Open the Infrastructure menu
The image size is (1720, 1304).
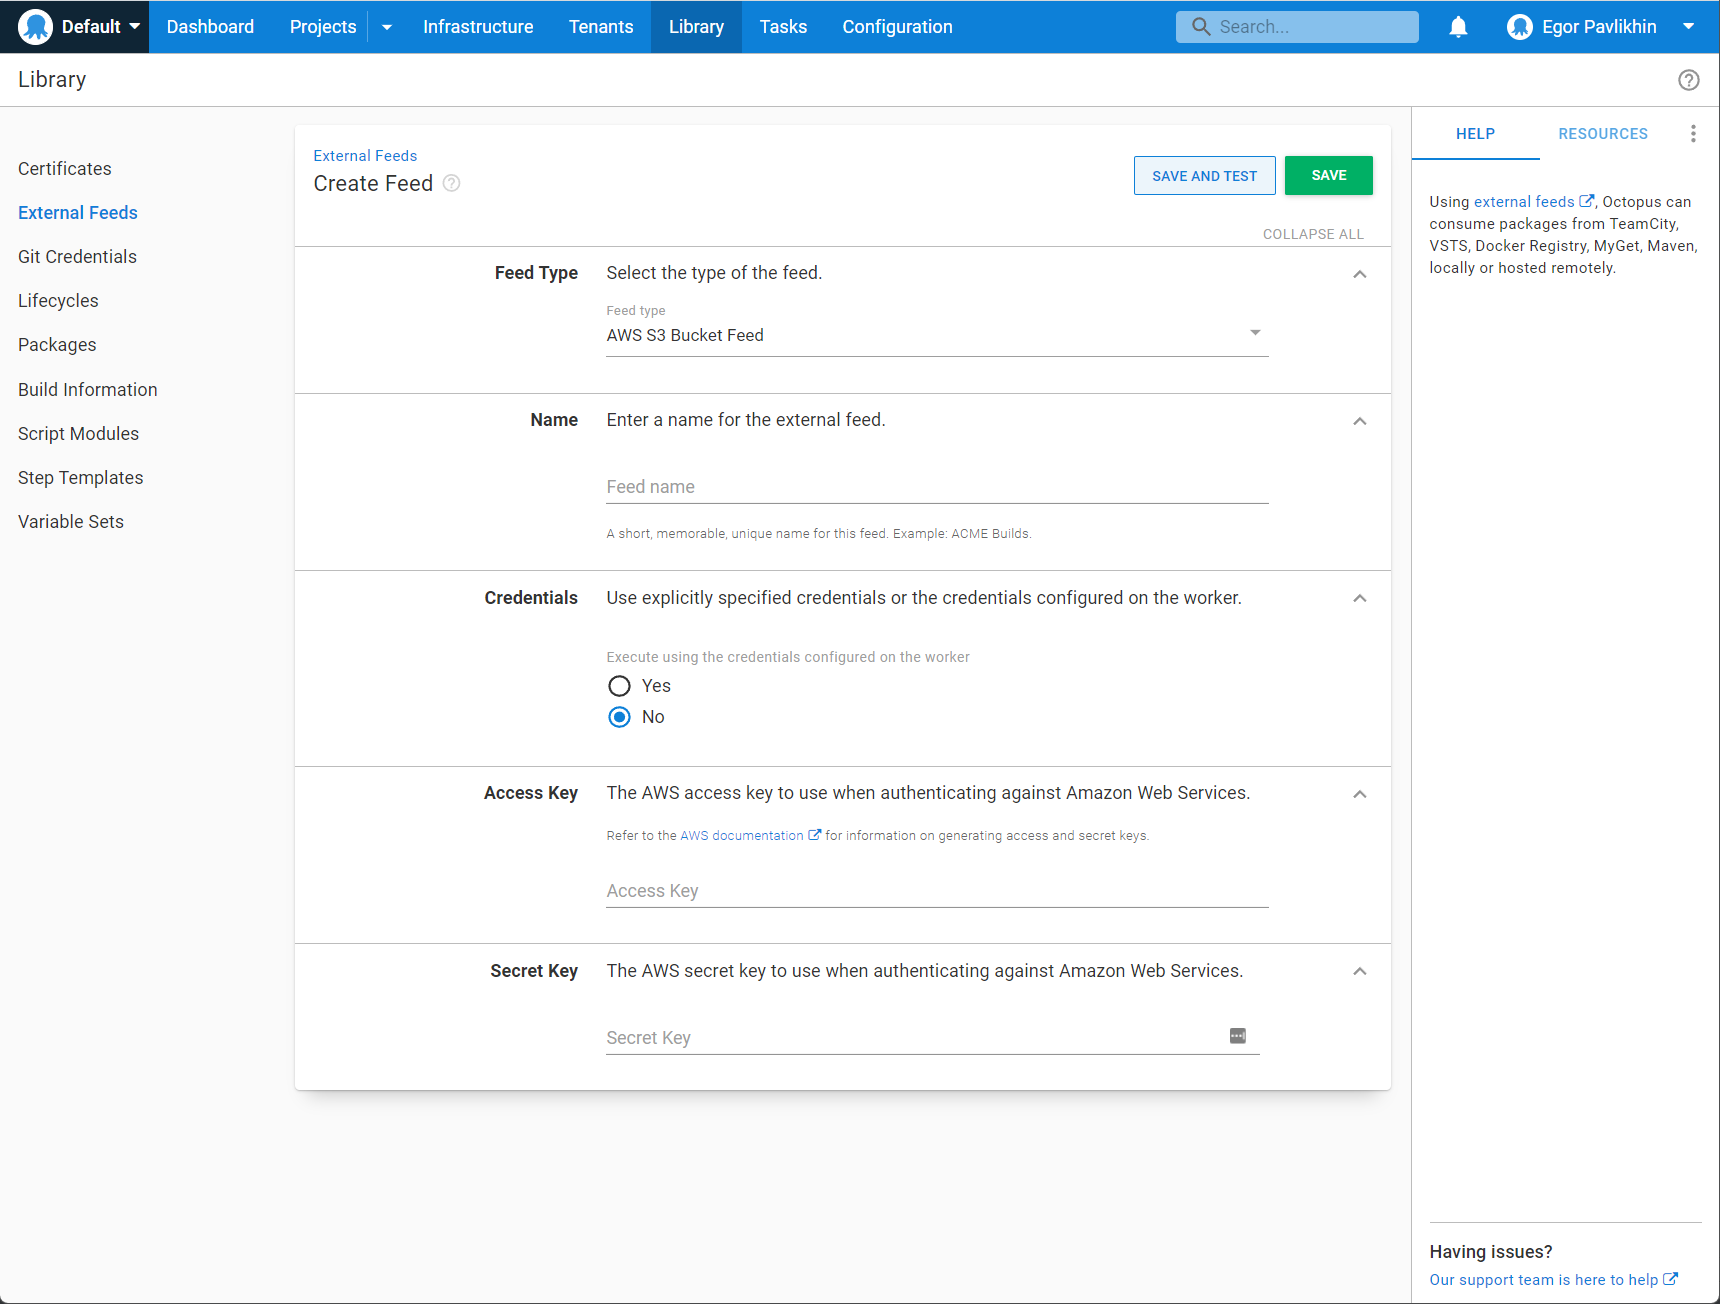(x=478, y=27)
